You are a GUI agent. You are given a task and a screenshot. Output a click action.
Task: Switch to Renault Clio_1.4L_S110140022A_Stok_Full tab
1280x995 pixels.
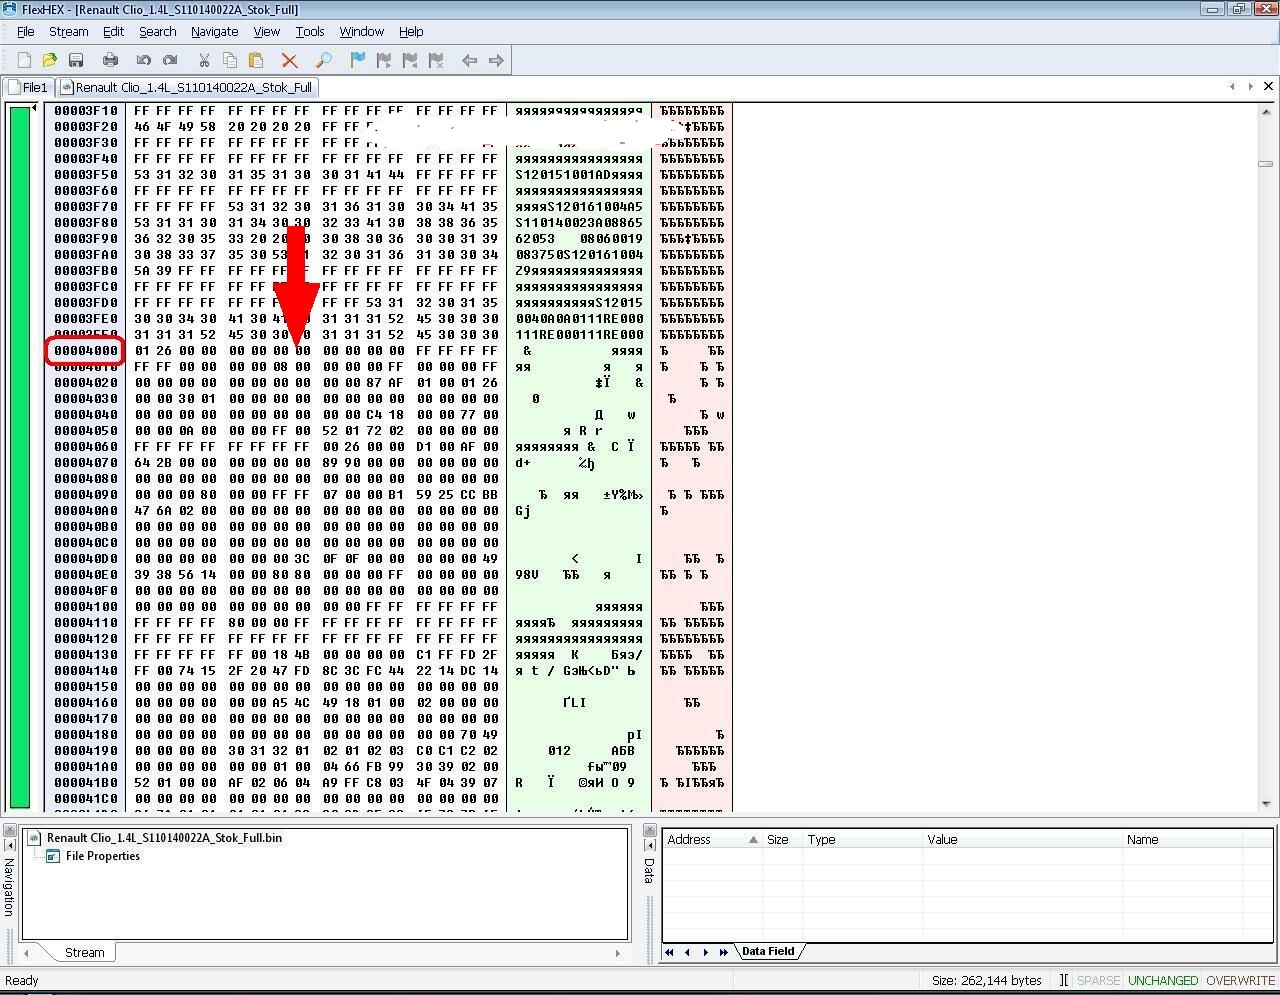point(187,87)
